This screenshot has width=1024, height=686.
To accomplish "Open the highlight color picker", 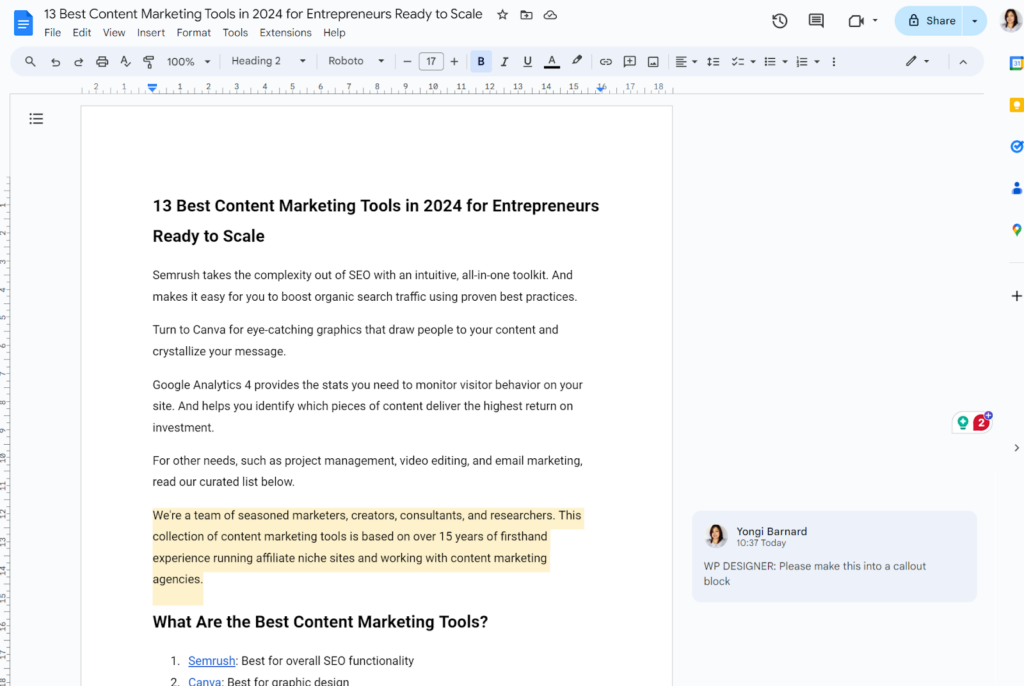I will click(x=577, y=62).
